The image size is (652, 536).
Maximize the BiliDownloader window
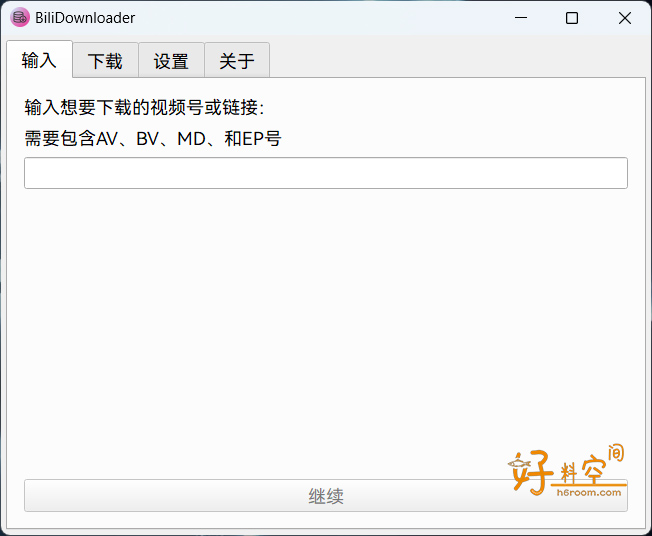pyautogui.click(x=572, y=18)
